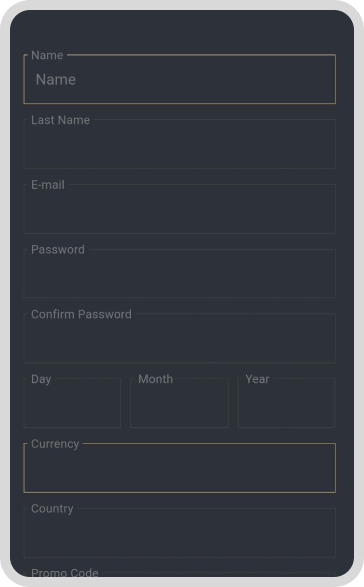This screenshot has width=364, height=587.
Task: Expand the Currency selection field
Action: pos(179,468)
